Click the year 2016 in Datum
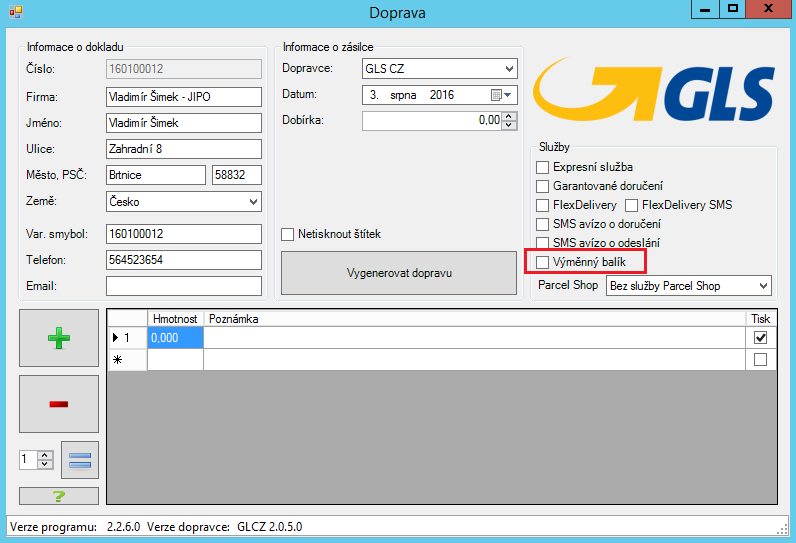The width and height of the screenshot is (796, 543). 442,95
